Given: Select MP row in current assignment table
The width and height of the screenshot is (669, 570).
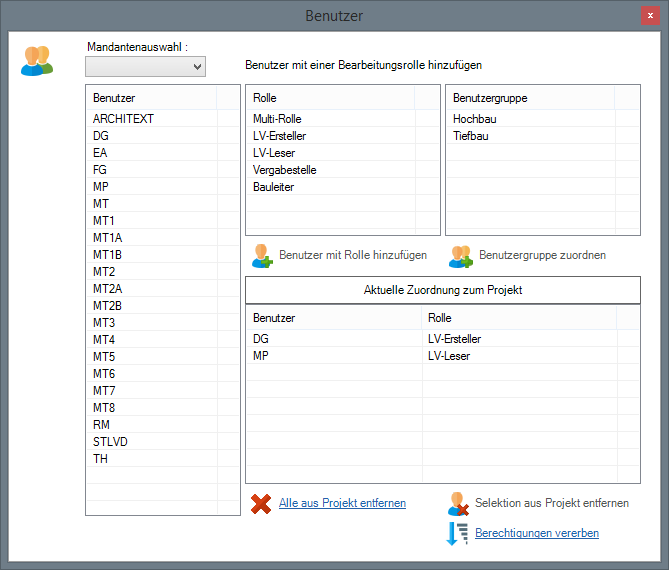Looking at the screenshot, I should coord(443,356).
